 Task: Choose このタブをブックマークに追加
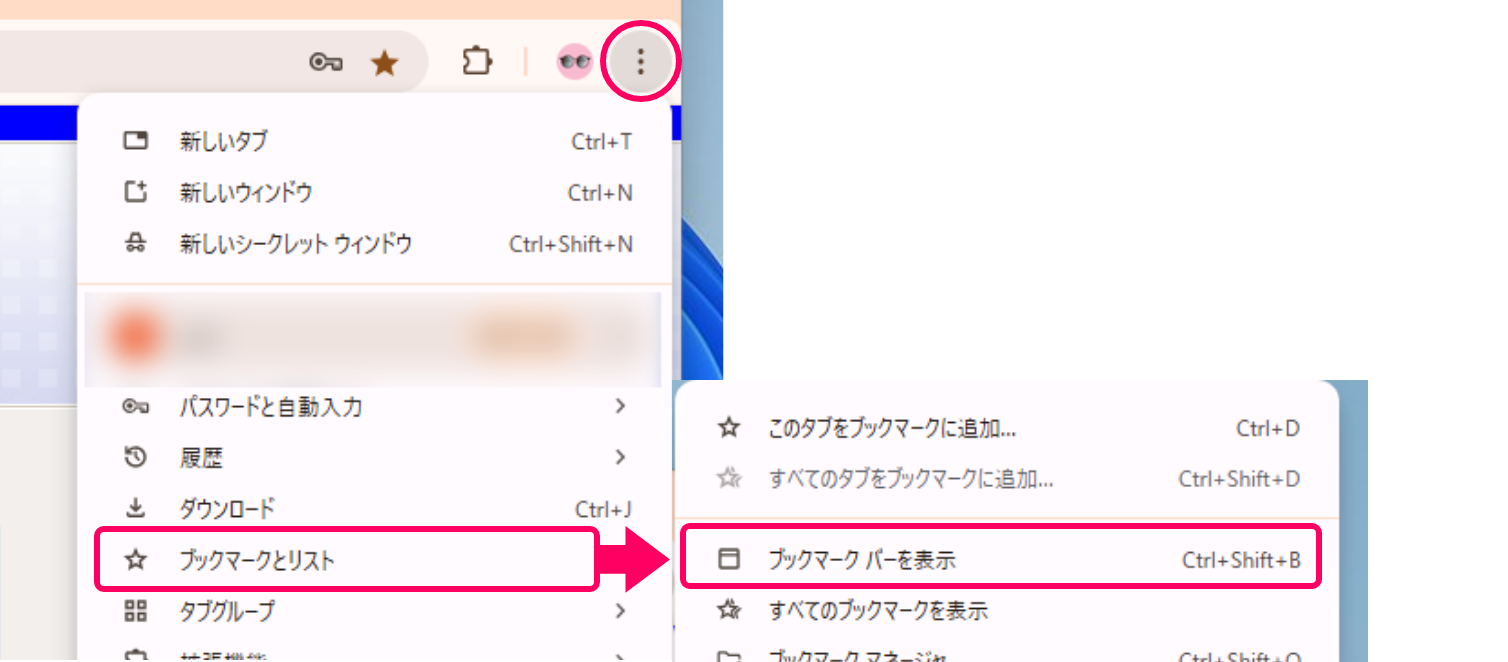click(x=1008, y=428)
